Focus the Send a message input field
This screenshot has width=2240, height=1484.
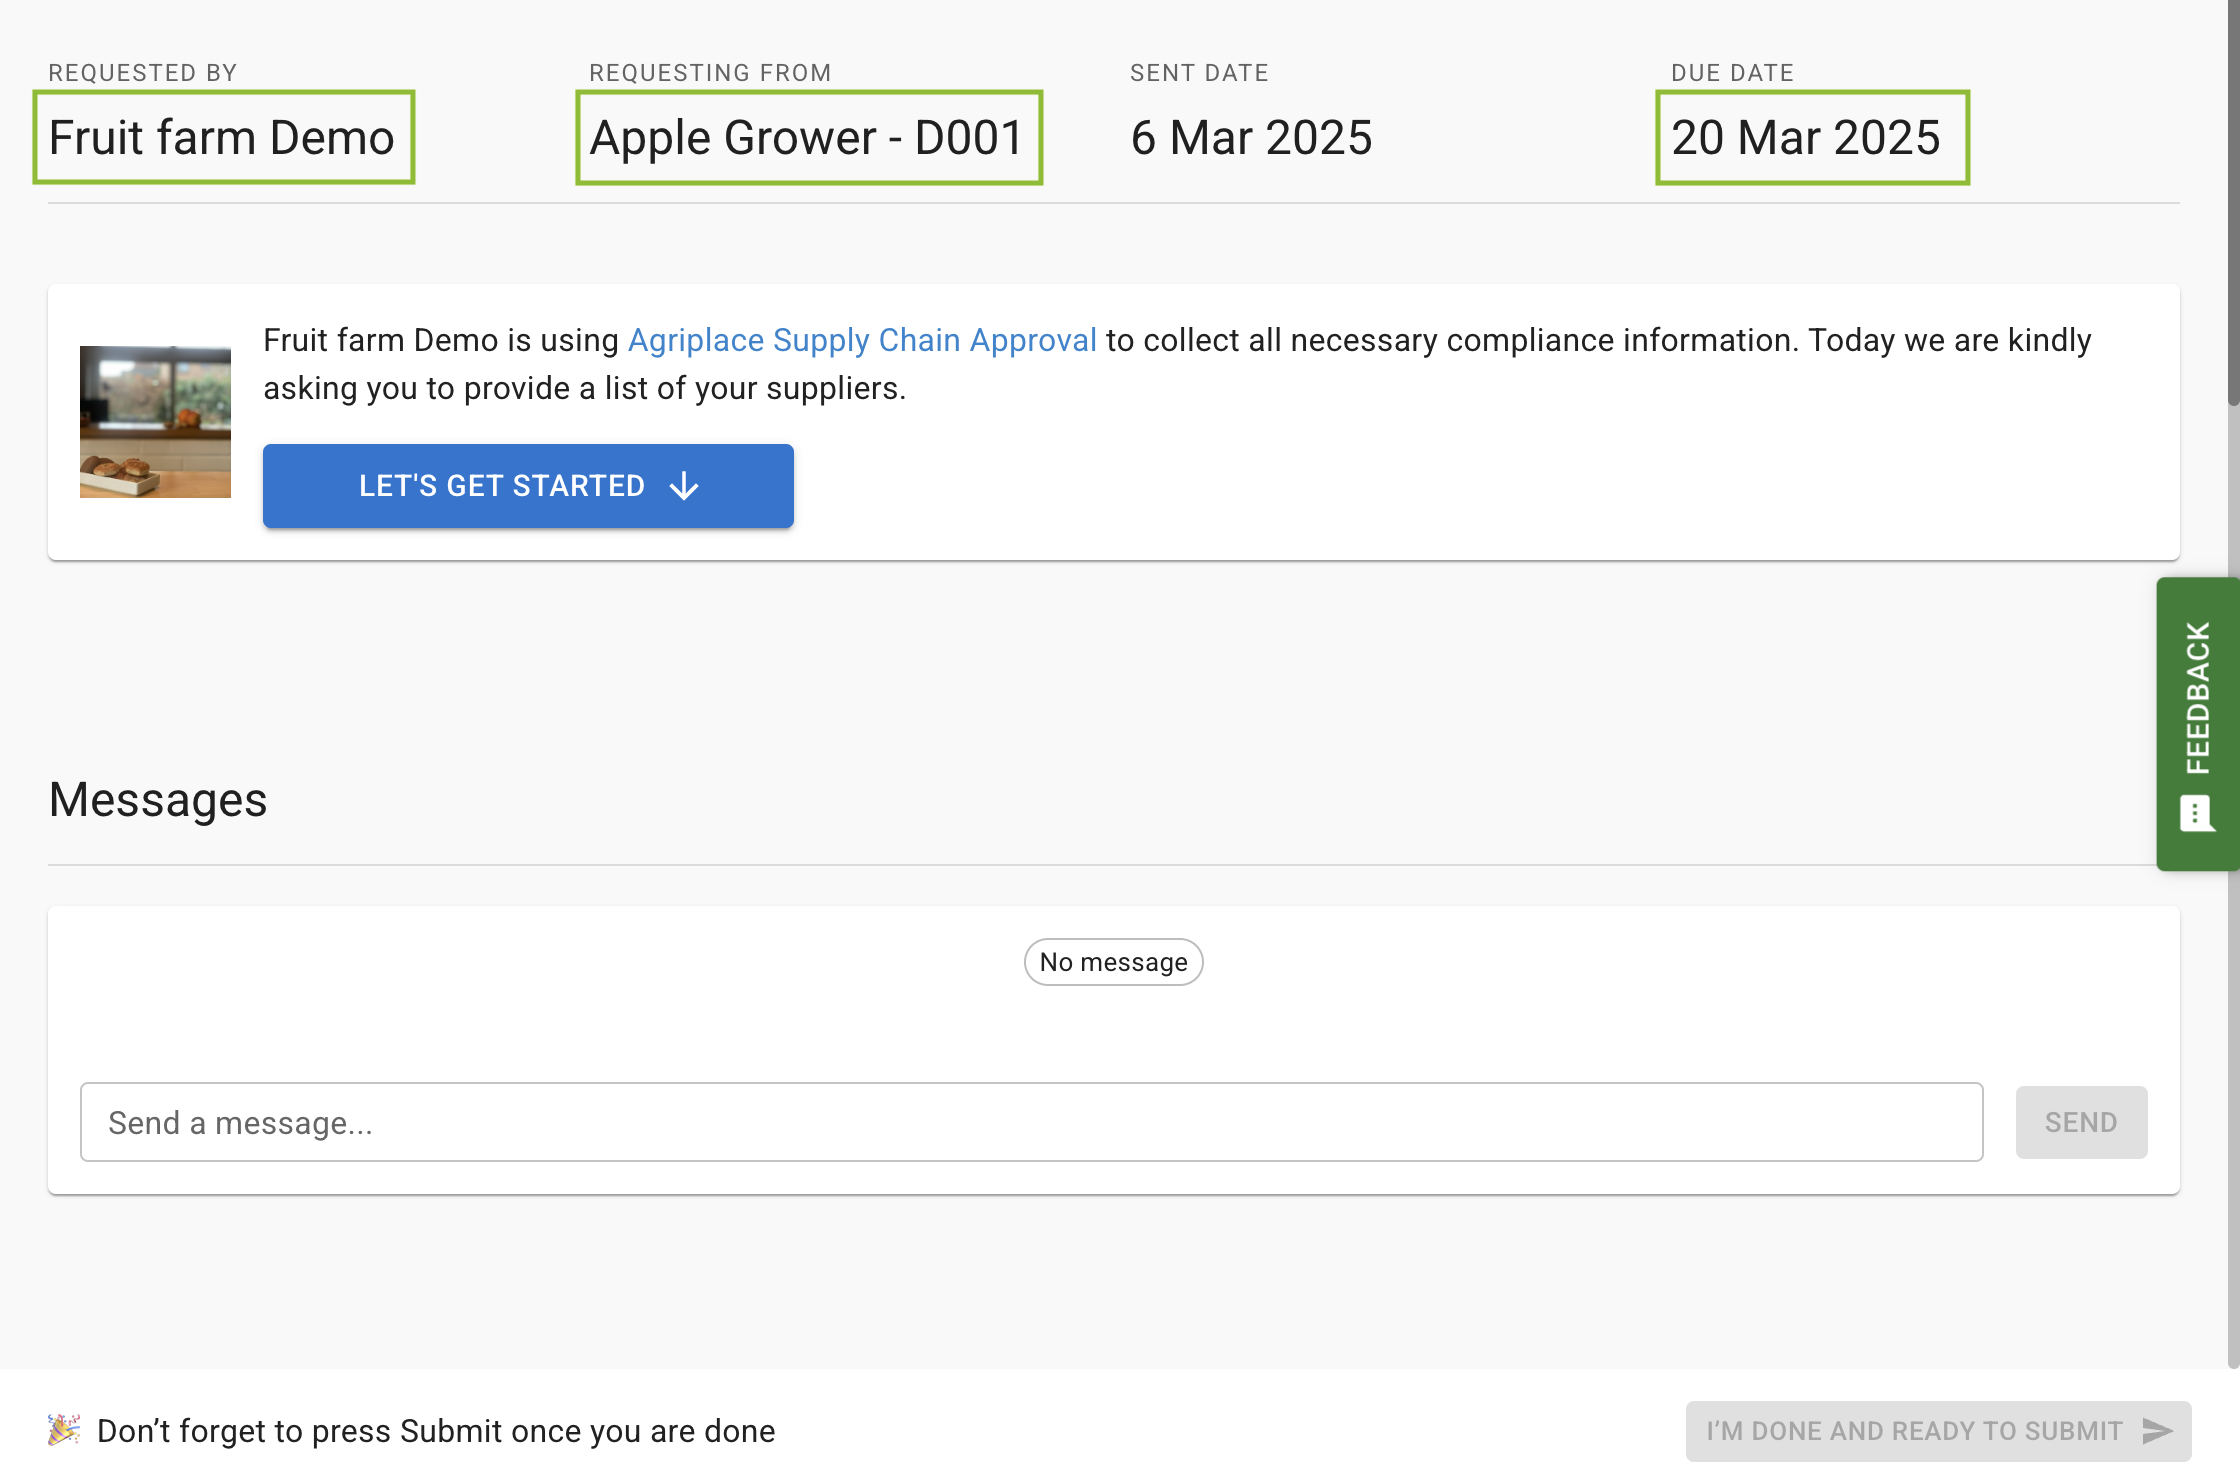1031,1122
